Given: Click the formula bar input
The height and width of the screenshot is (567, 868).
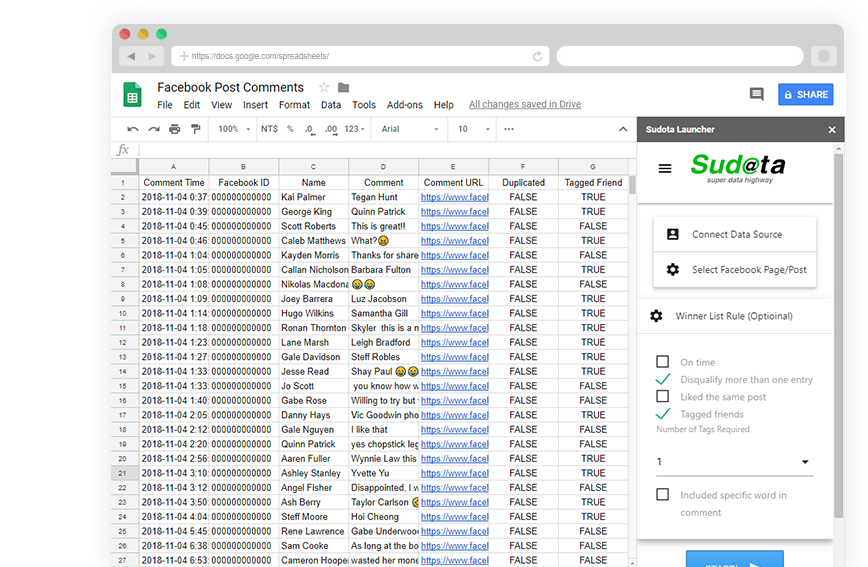Looking at the screenshot, I should tap(386, 150).
